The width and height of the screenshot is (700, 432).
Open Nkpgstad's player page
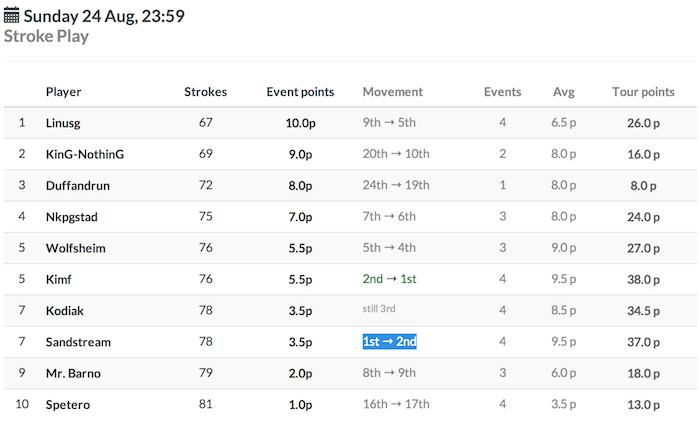click(71, 217)
